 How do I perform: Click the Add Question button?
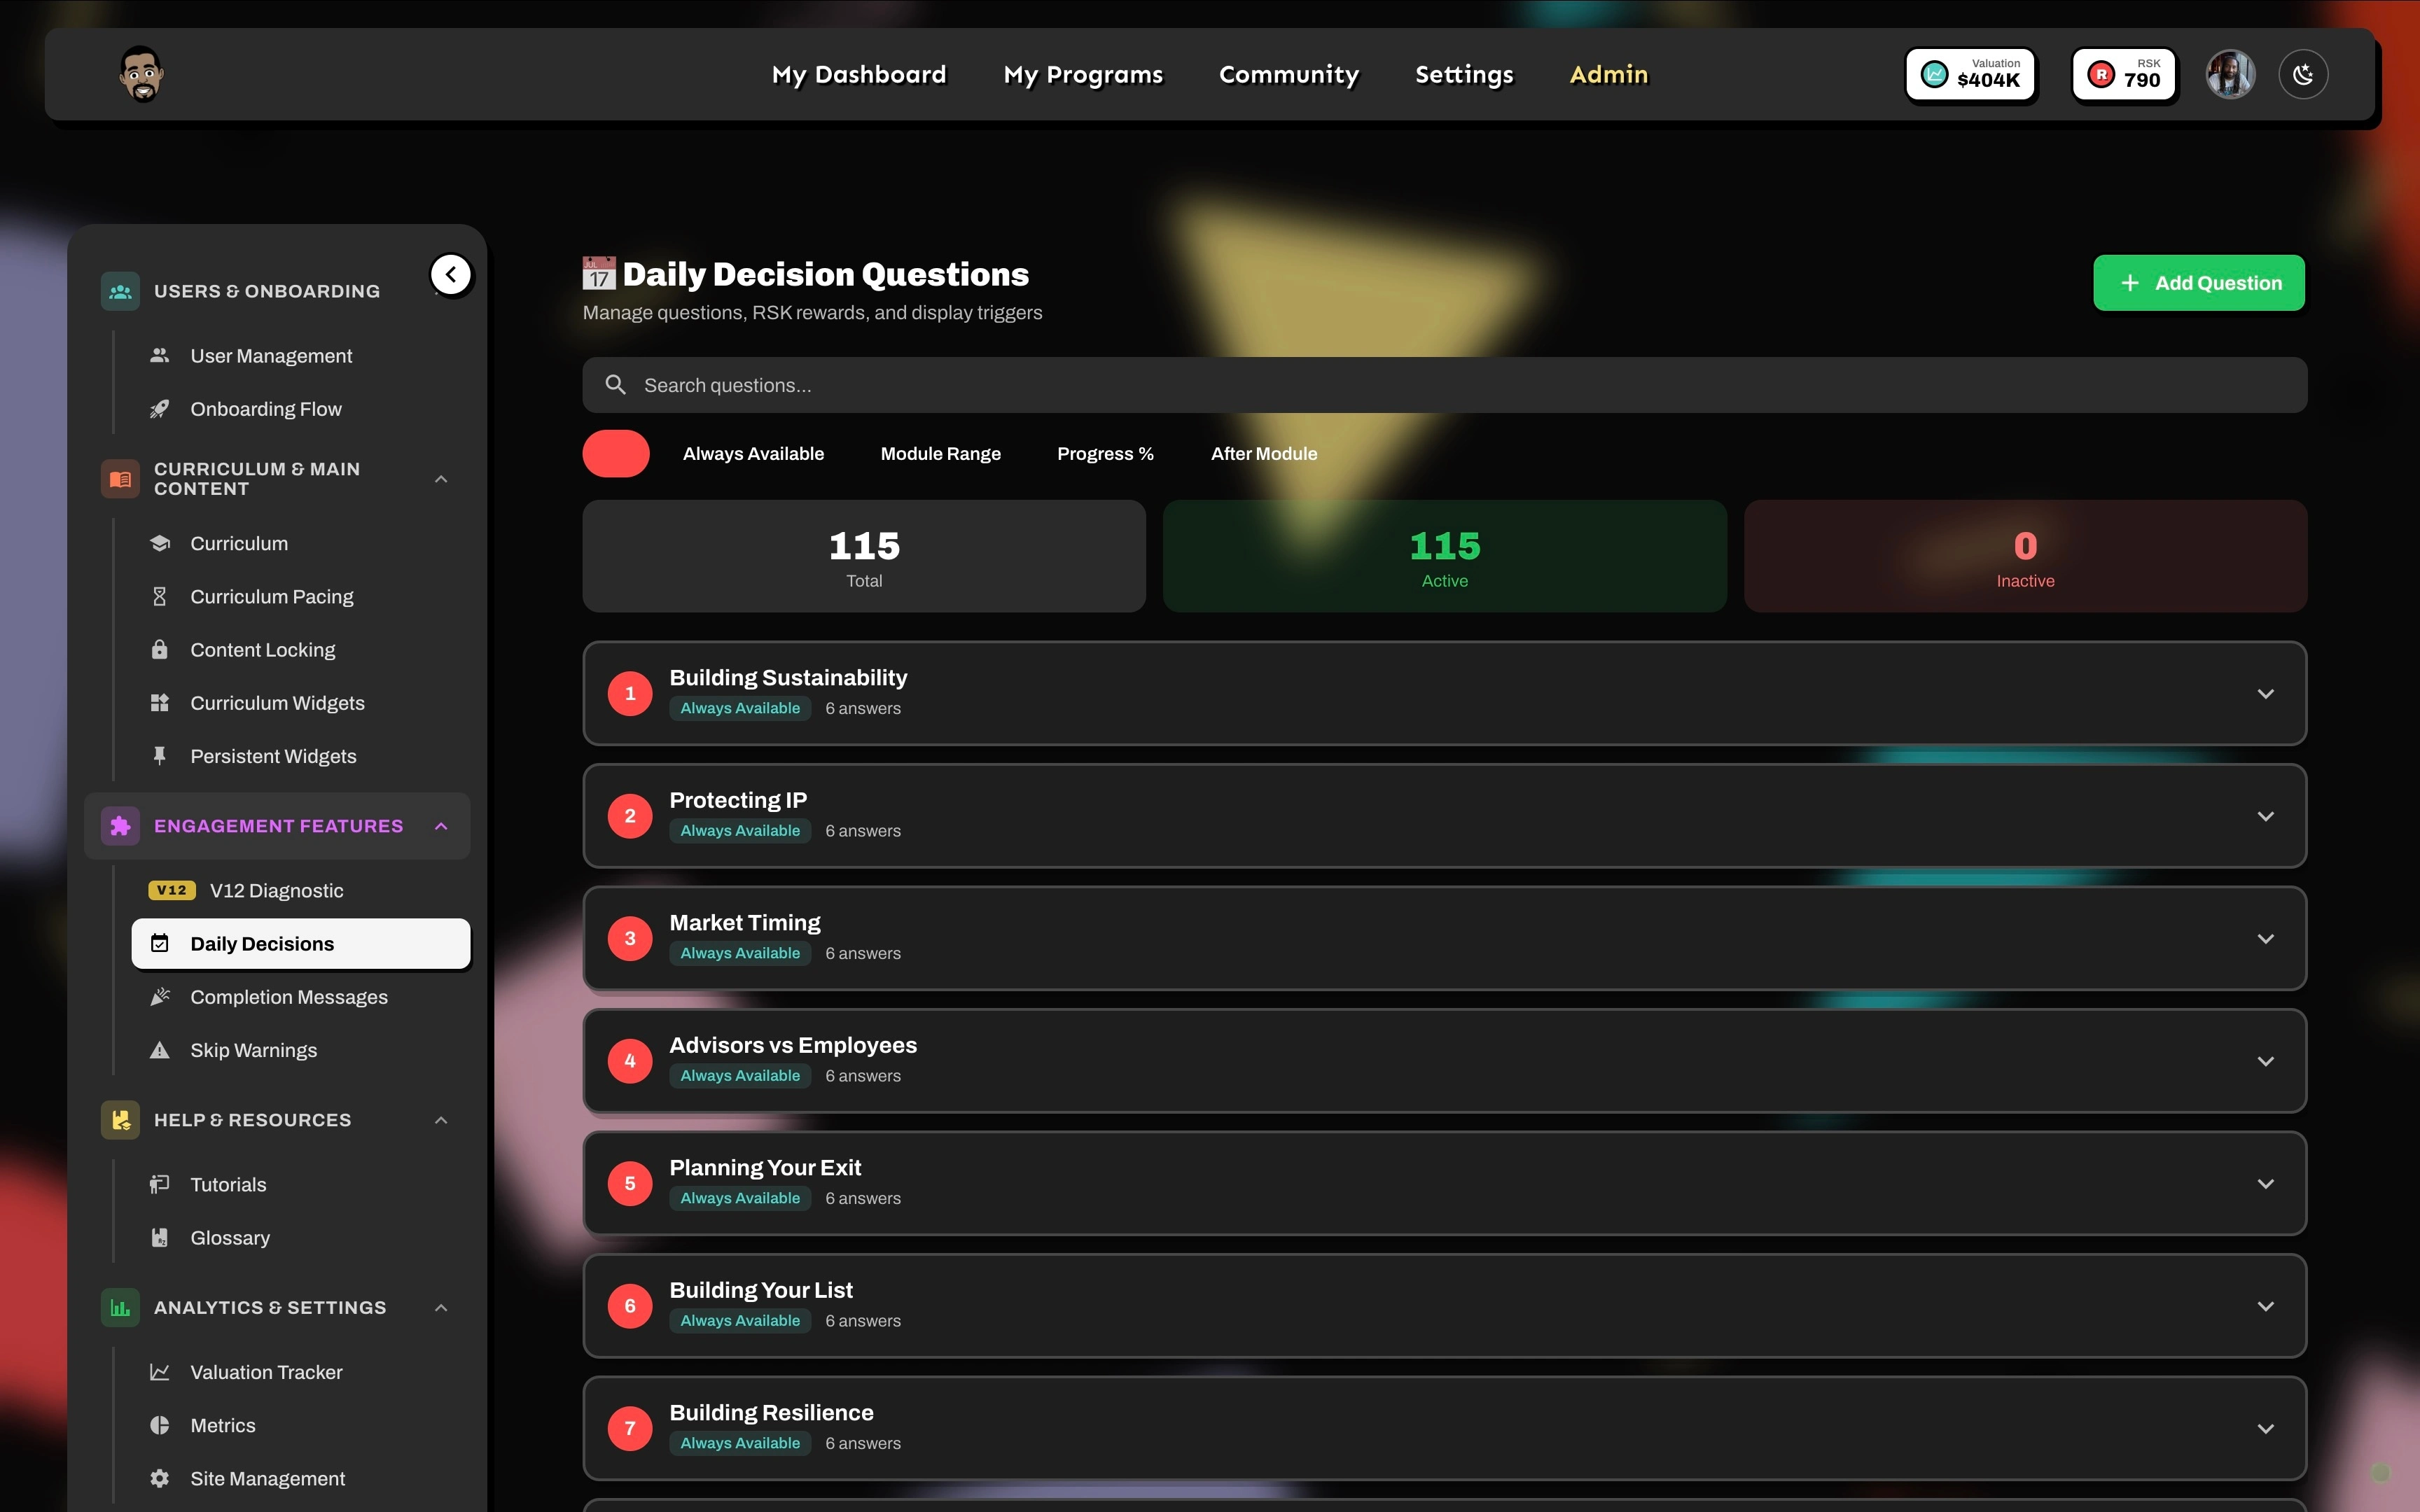click(x=2198, y=283)
